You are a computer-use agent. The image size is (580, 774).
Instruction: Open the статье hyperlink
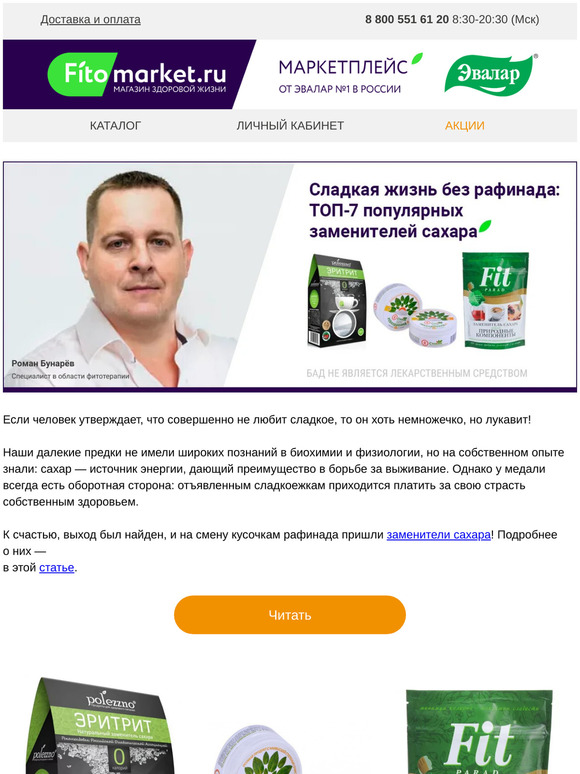point(57,567)
